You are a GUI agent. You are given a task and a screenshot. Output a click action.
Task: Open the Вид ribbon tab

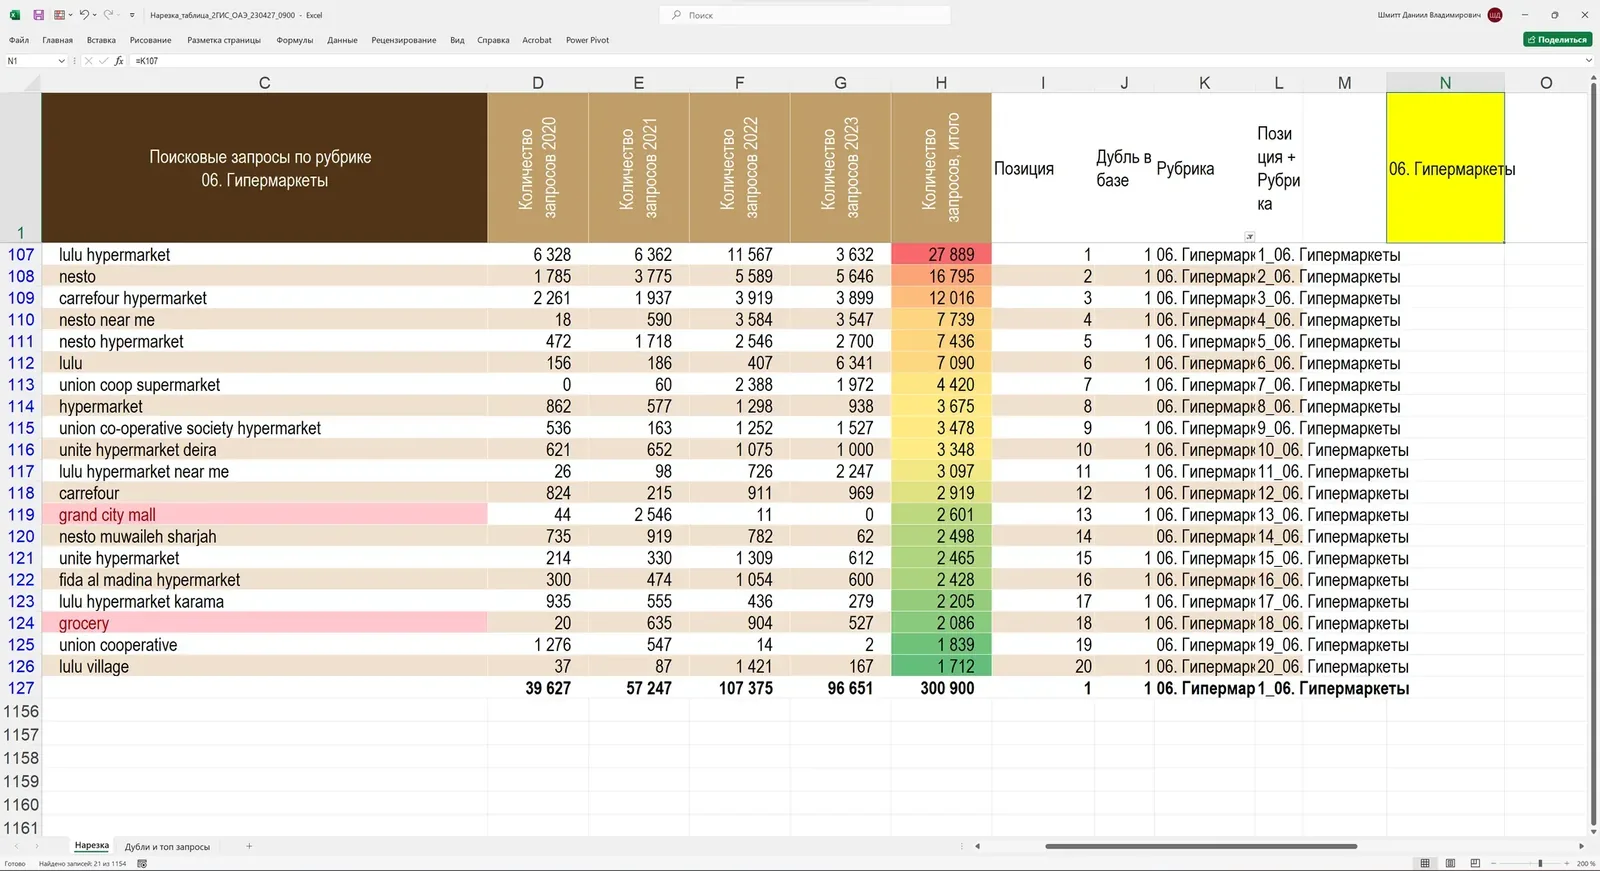tap(457, 40)
